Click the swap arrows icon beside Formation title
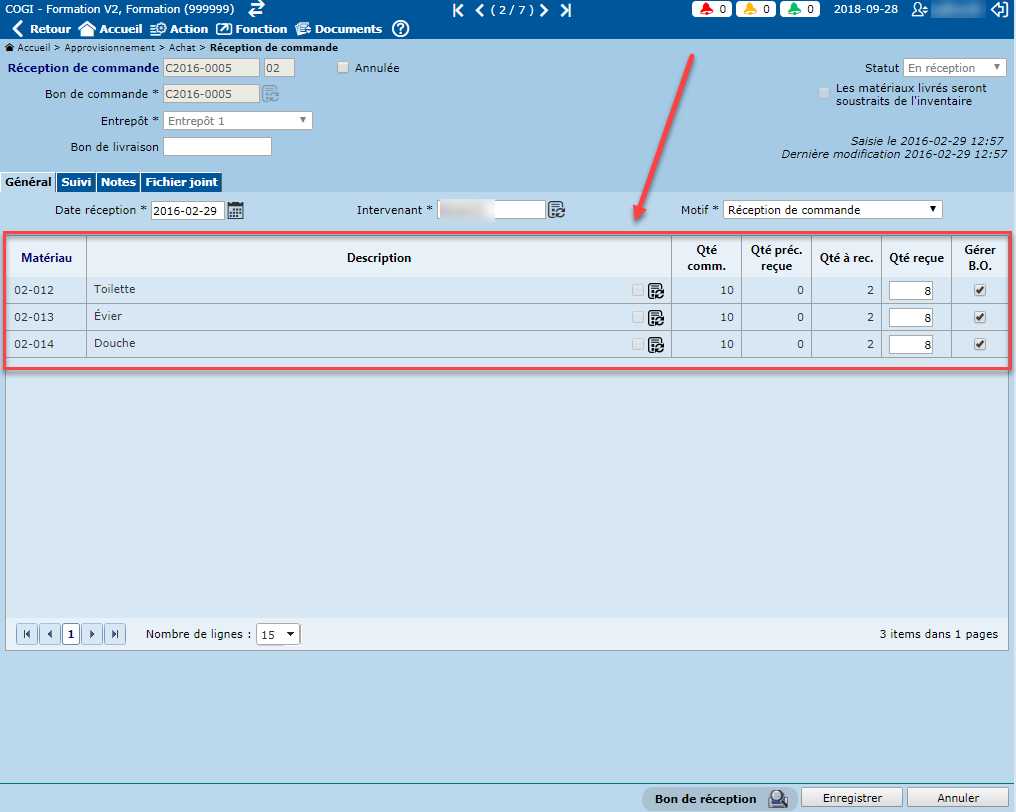1016x812 pixels. [x=257, y=9]
